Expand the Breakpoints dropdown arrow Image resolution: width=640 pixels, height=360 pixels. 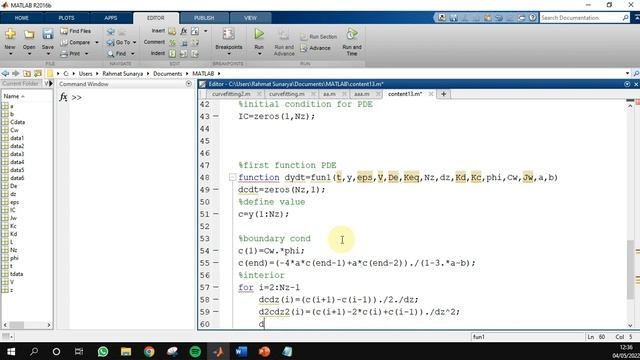point(229,54)
